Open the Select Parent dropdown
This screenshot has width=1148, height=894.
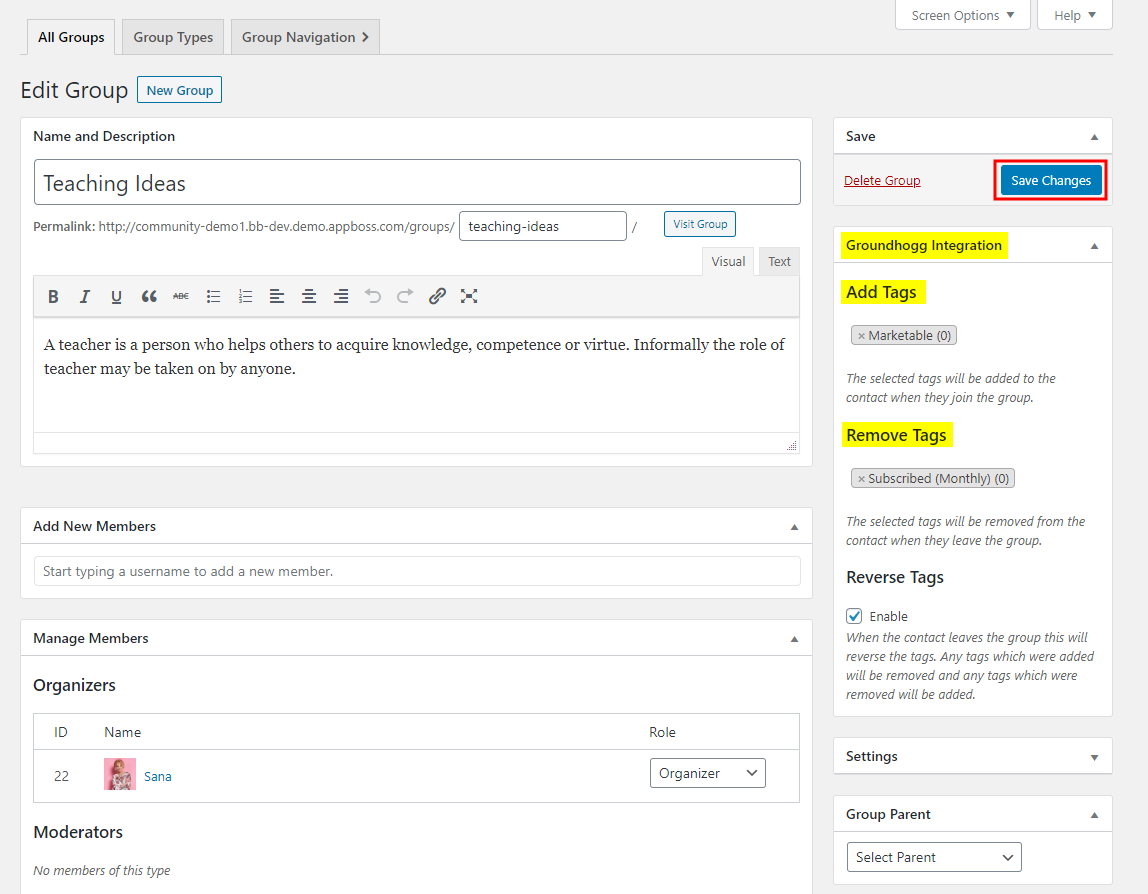tap(933, 857)
